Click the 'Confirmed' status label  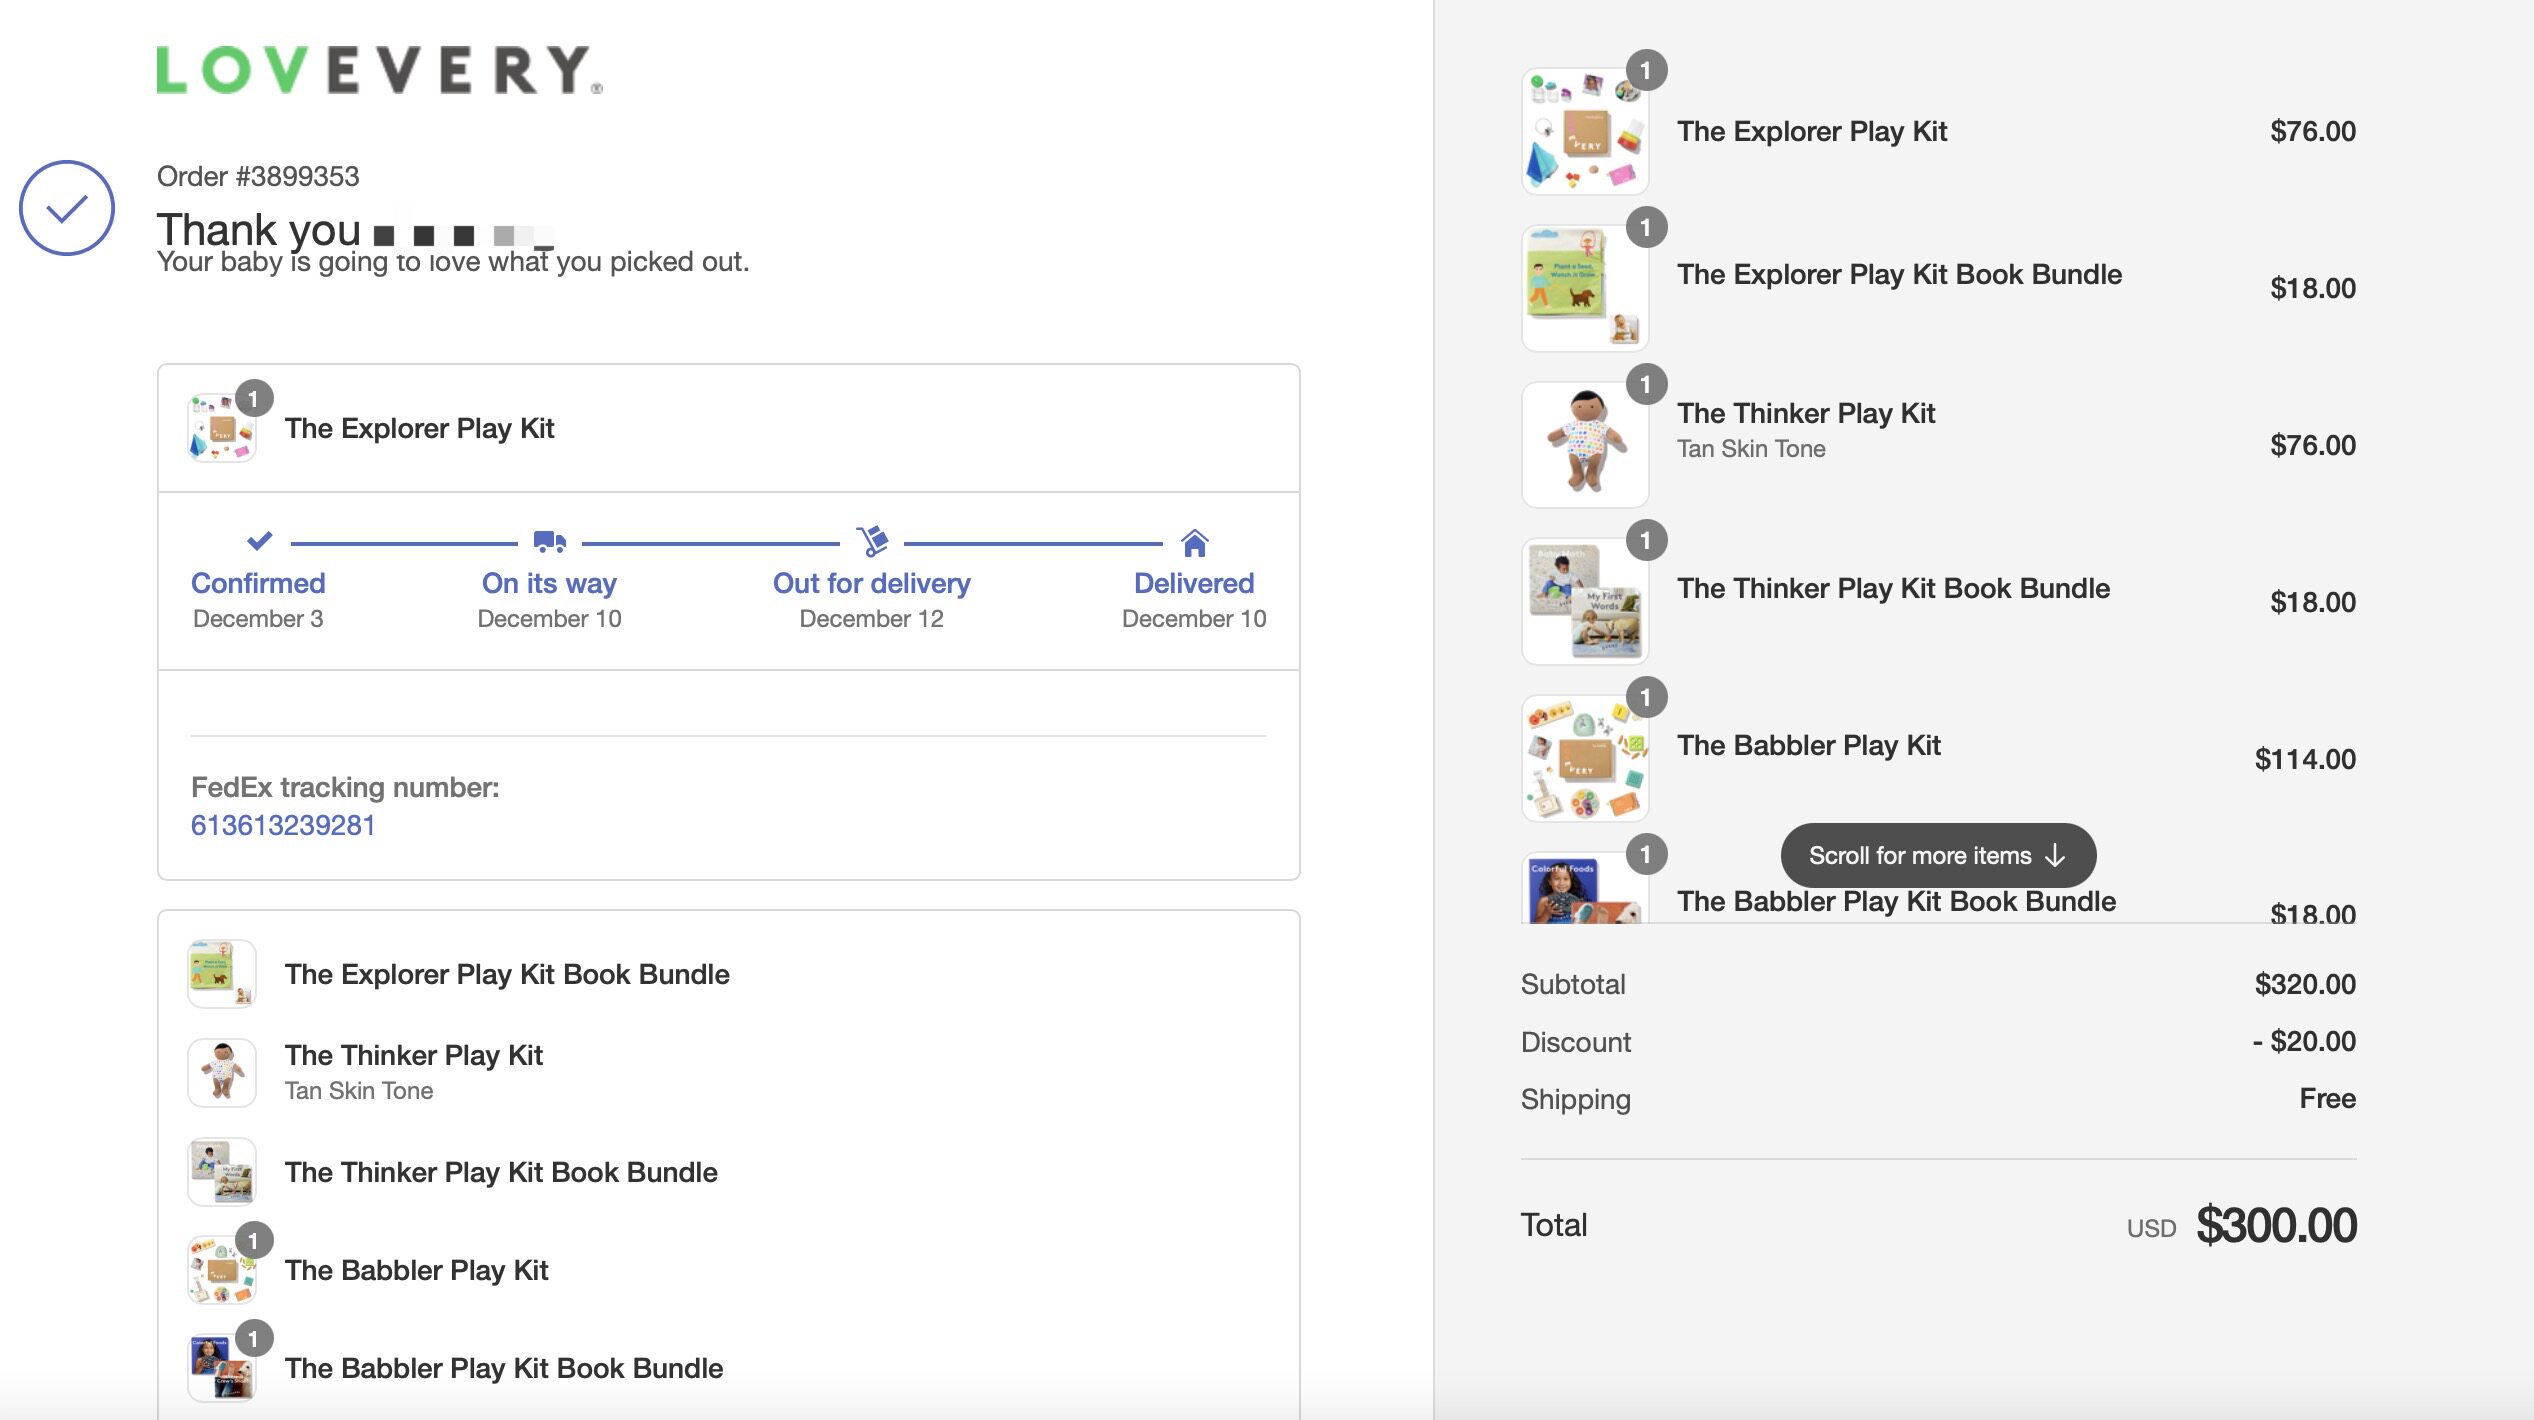point(258,583)
